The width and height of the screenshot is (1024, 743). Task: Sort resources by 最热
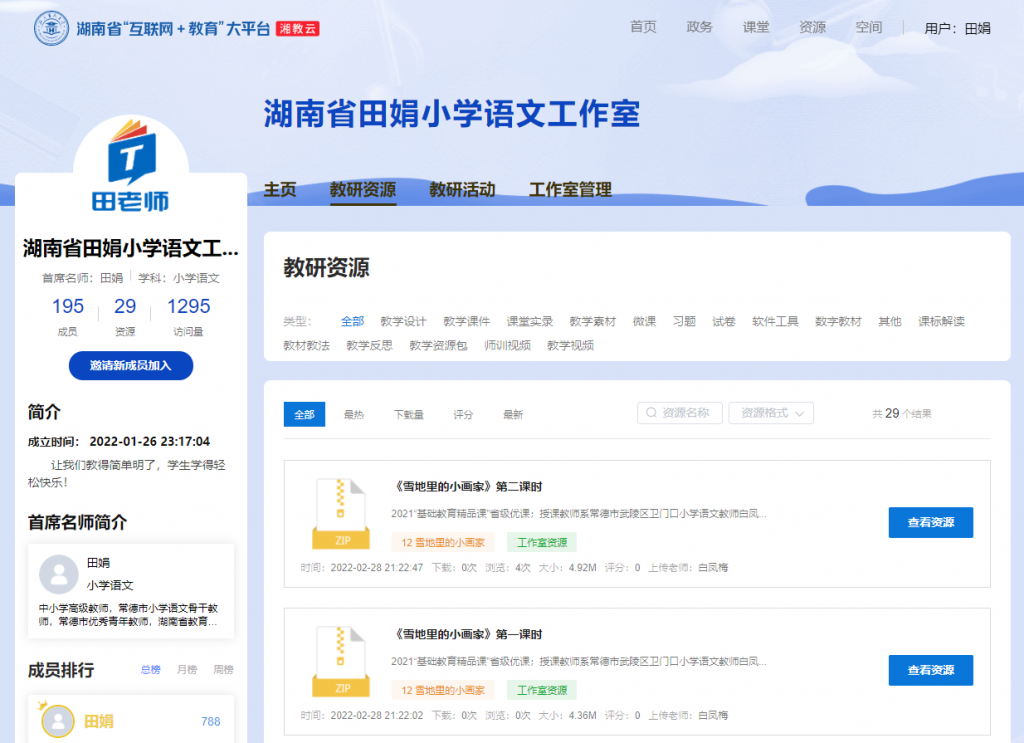point(354,414)
